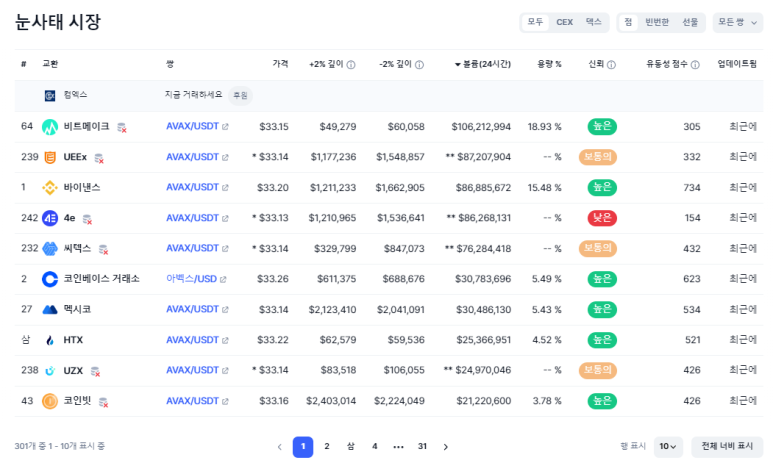Sort by # rank column header

click(x=24, y=64)
